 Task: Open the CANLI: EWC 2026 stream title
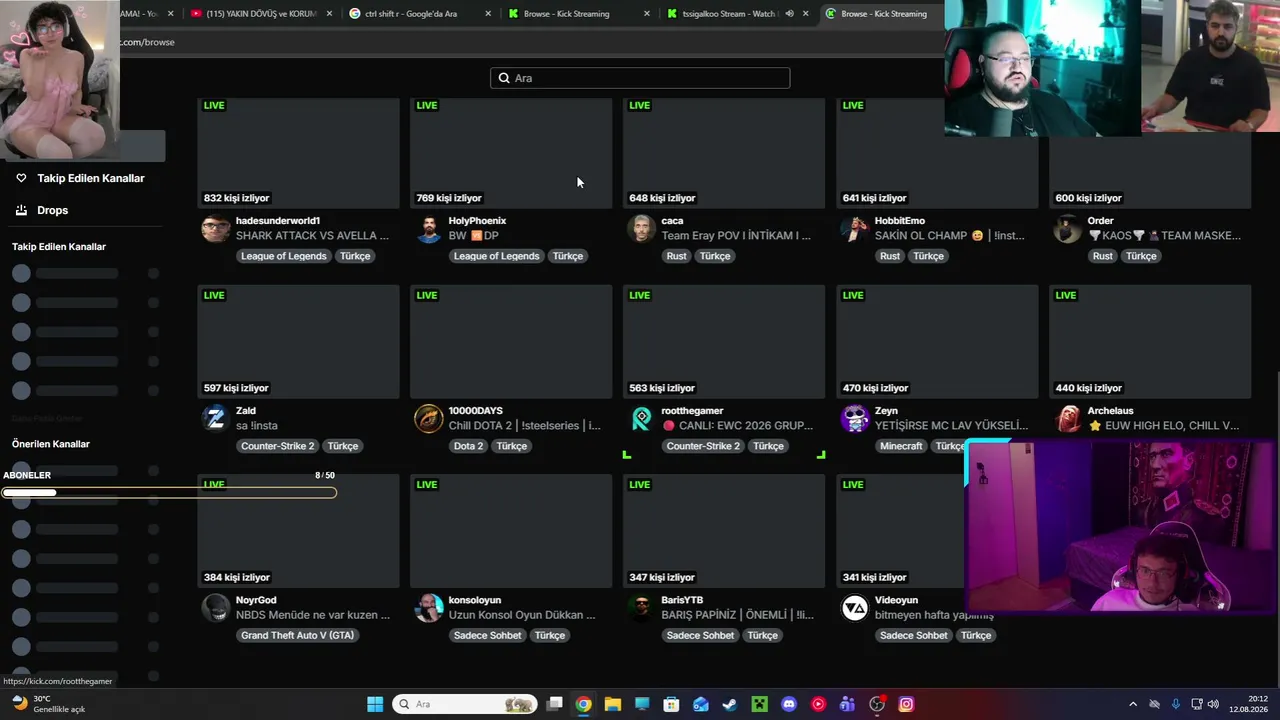738,426
